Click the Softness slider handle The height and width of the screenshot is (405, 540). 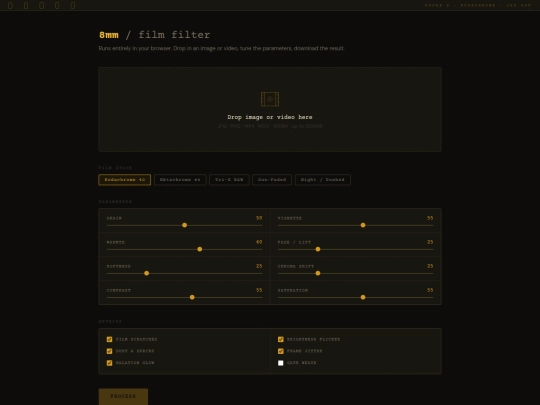[x=147, y=273]
